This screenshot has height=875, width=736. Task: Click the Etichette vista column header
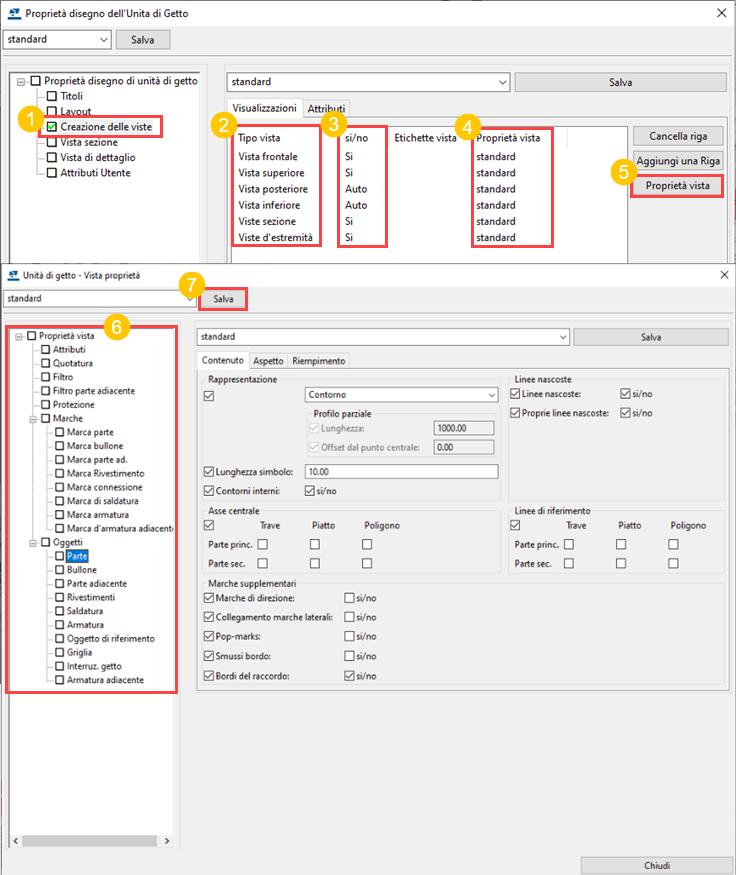425,138
